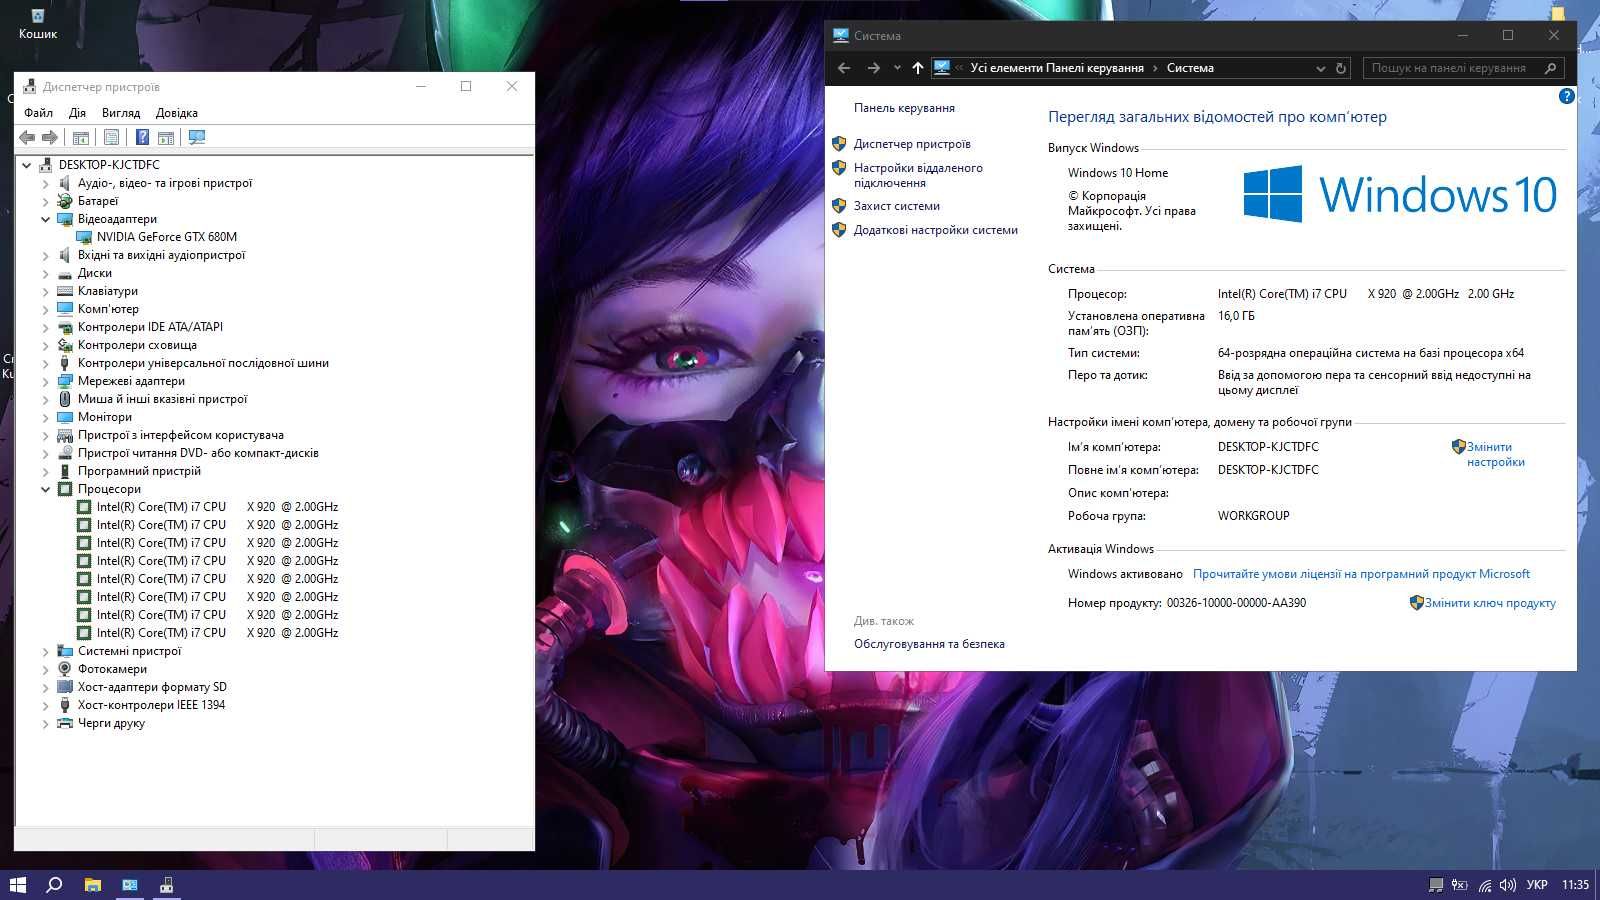Open the Файл menu
This screenshot has width=1600, height=900.
[38, 113]
